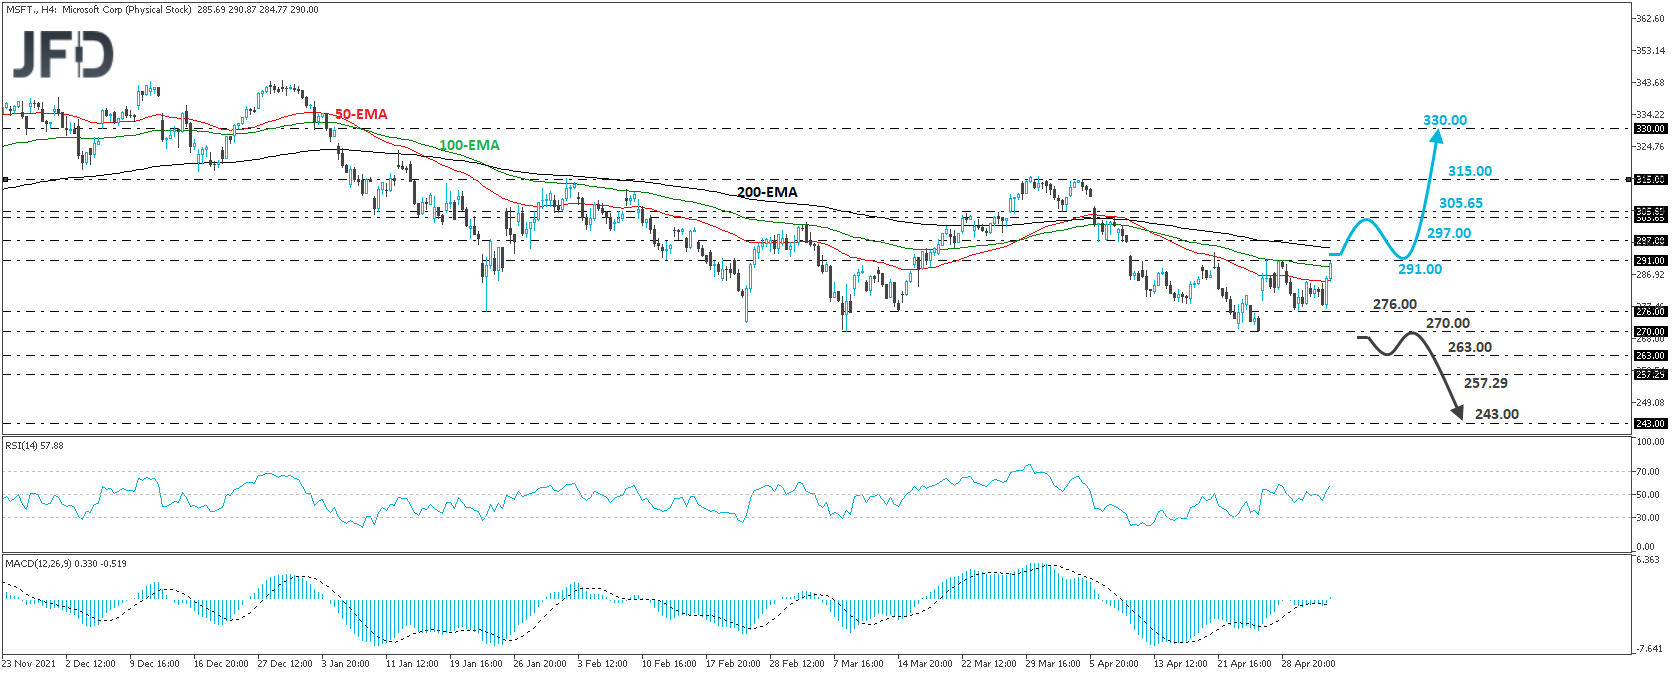The image size is (1679, 675).
Task: Click the blue 330.00 target label
Action: pyautogui.click(x=1445, y=120)
